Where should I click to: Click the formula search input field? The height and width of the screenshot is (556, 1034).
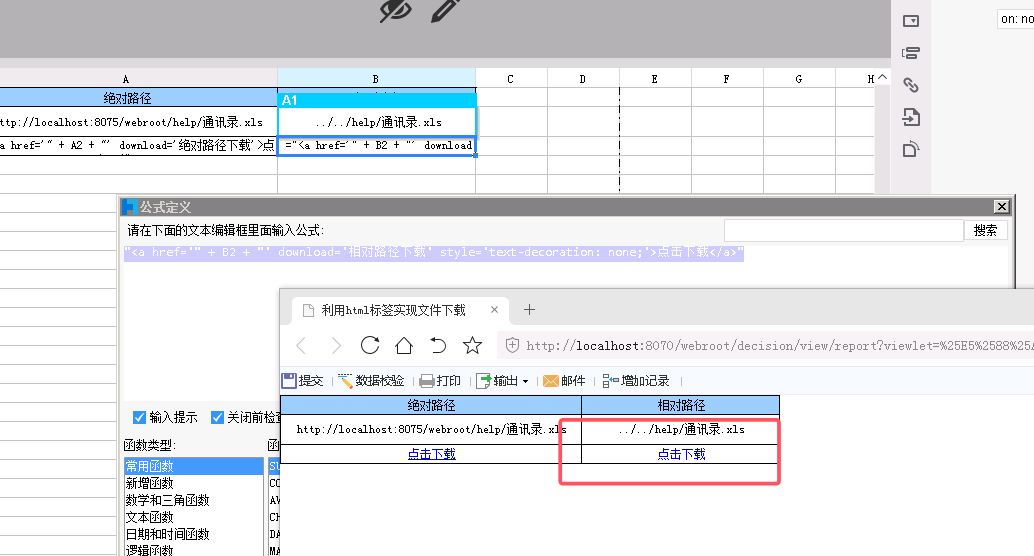tap(843, 230)
